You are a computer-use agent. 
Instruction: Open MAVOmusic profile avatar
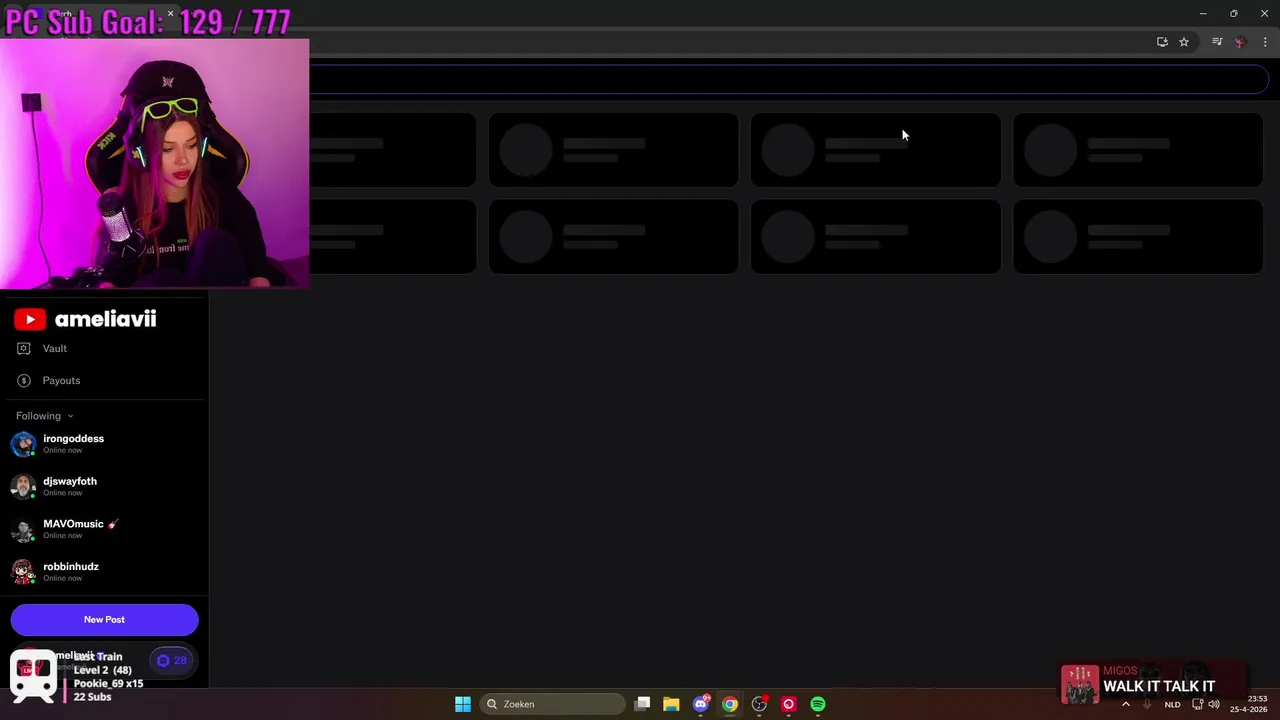[x=23, y=529]
